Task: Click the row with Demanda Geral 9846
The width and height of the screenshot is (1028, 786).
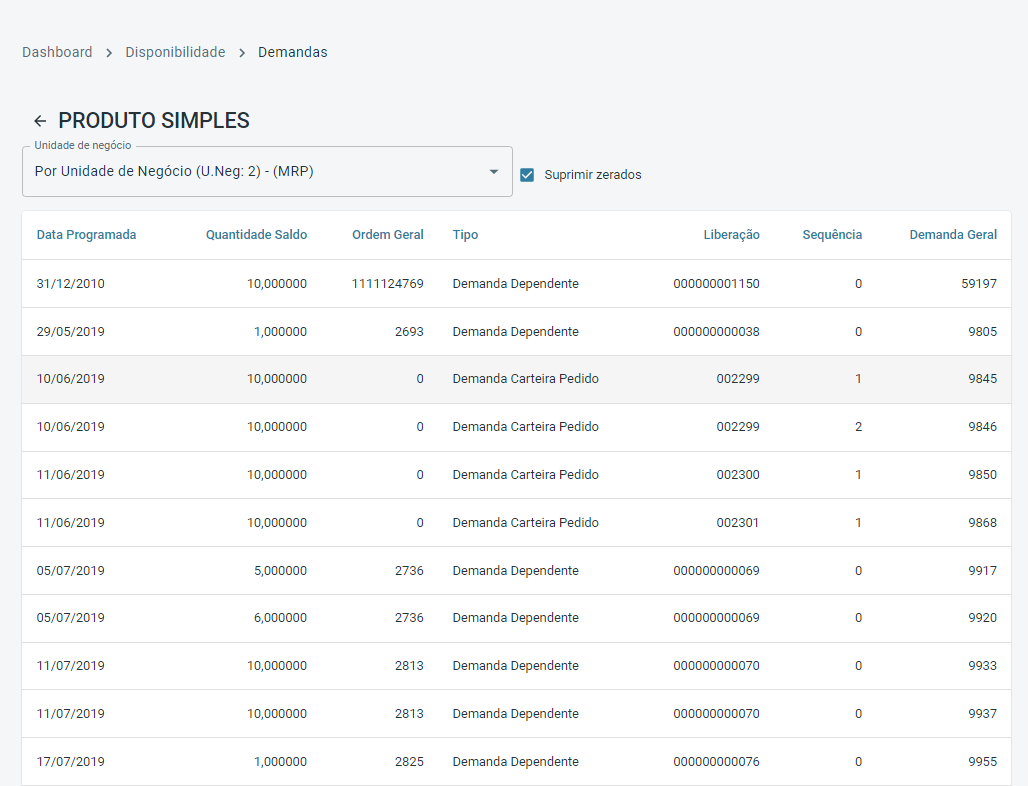Action: (x=516, y=427)
